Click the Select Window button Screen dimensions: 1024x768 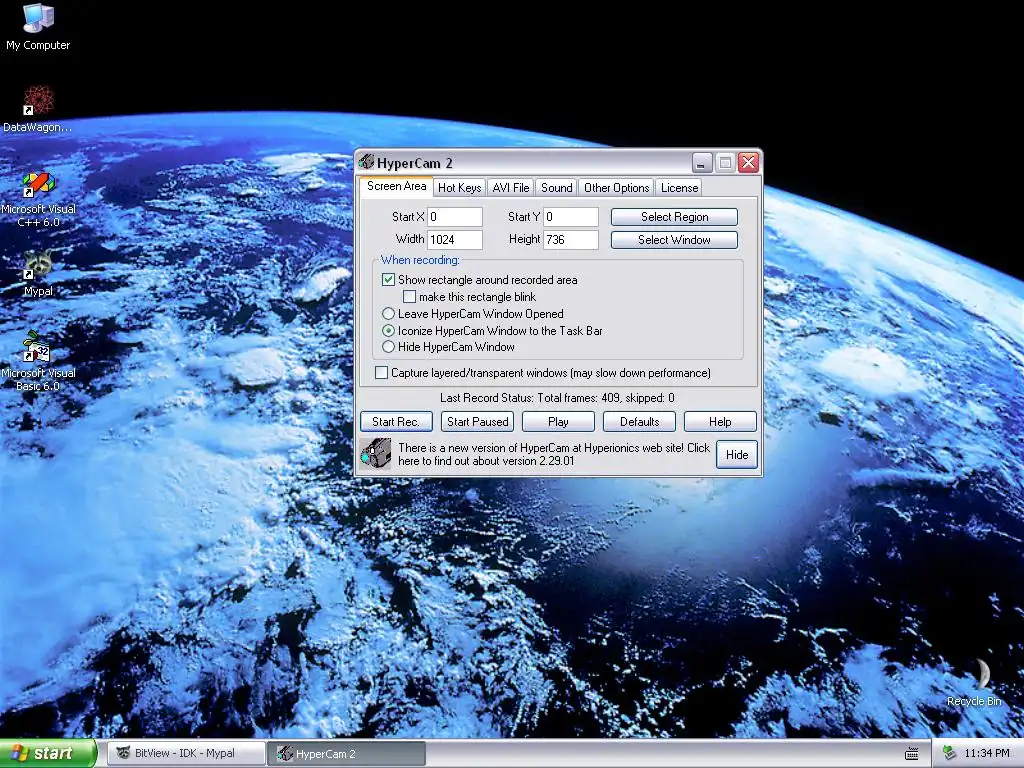(674, 240)
